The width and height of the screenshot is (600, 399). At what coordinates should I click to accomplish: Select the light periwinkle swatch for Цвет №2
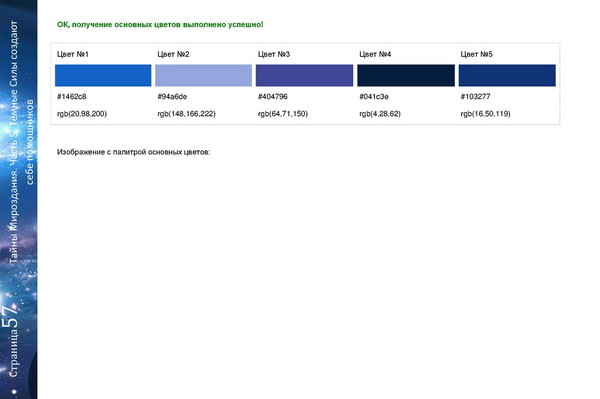click(204, 75)
